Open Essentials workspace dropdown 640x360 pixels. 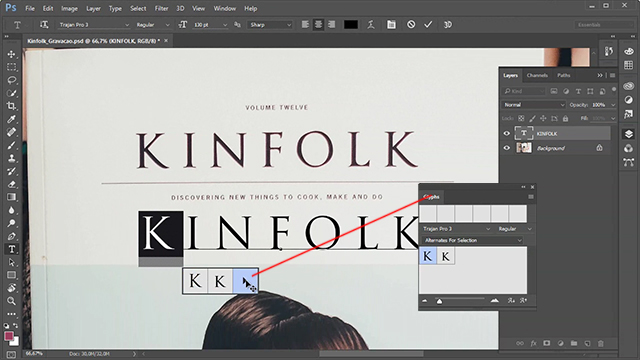(x=604, y=25)
